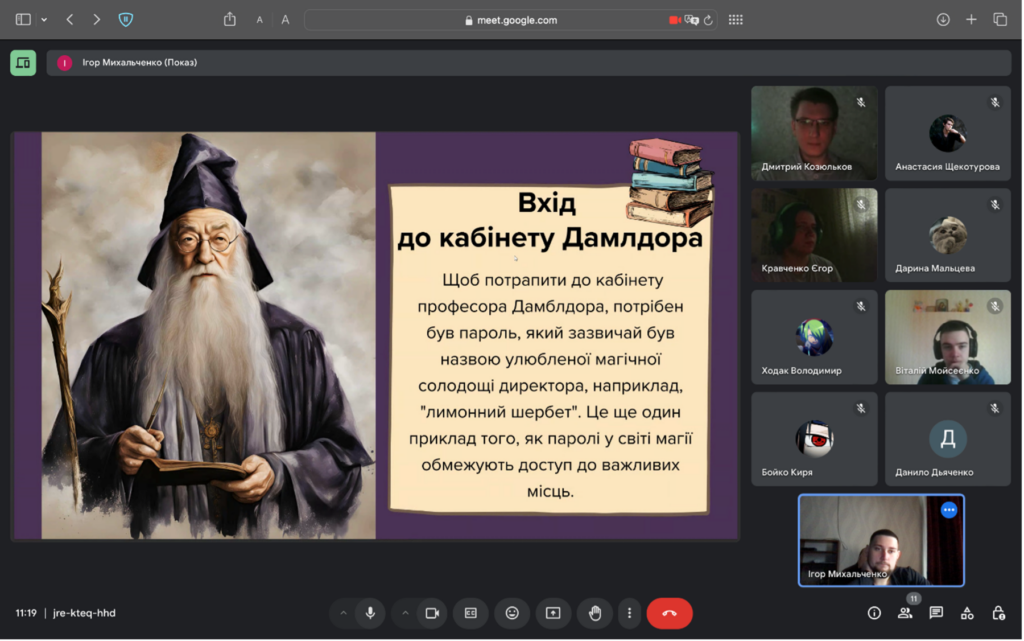Open the privacy shield report
Viewport: 1024px width, 641px height.
pyautogui.click(x=125, y=20)
